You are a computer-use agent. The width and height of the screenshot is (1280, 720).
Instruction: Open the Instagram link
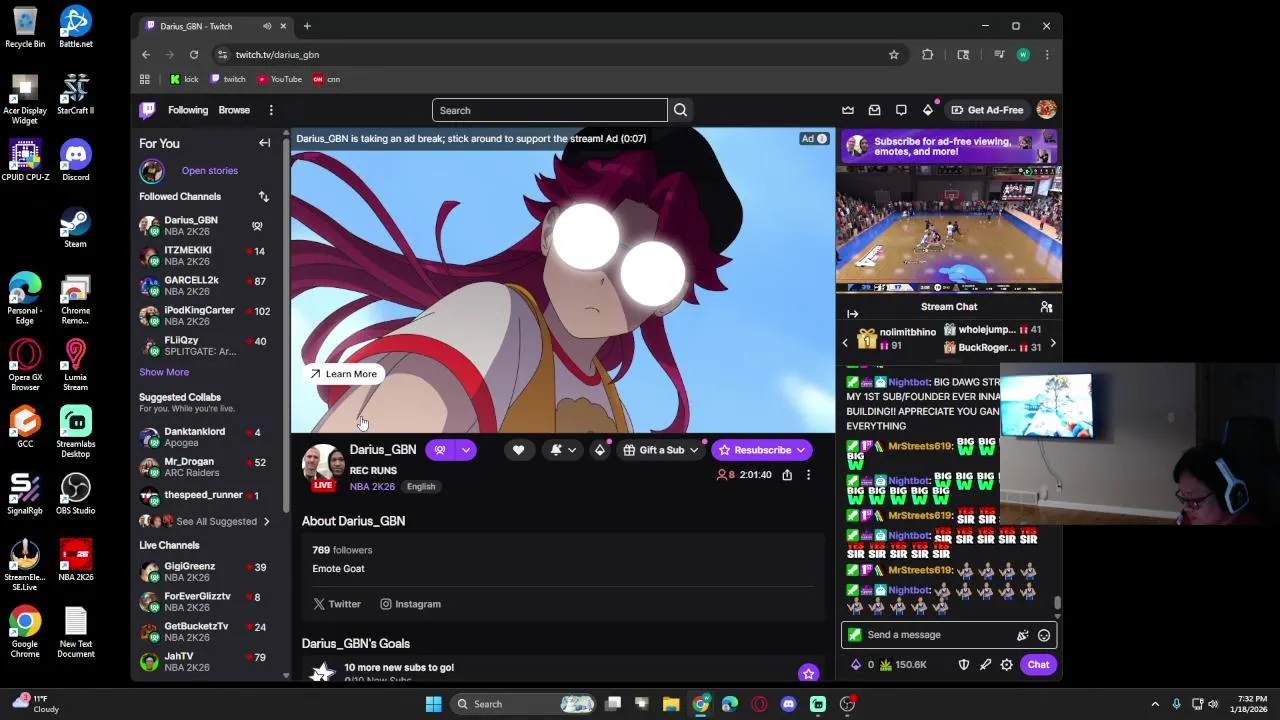[410, 604]
